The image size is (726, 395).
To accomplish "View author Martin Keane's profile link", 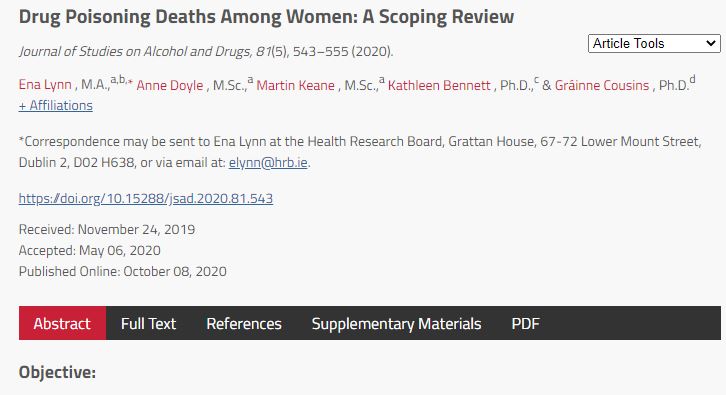I will click(295, 85).
